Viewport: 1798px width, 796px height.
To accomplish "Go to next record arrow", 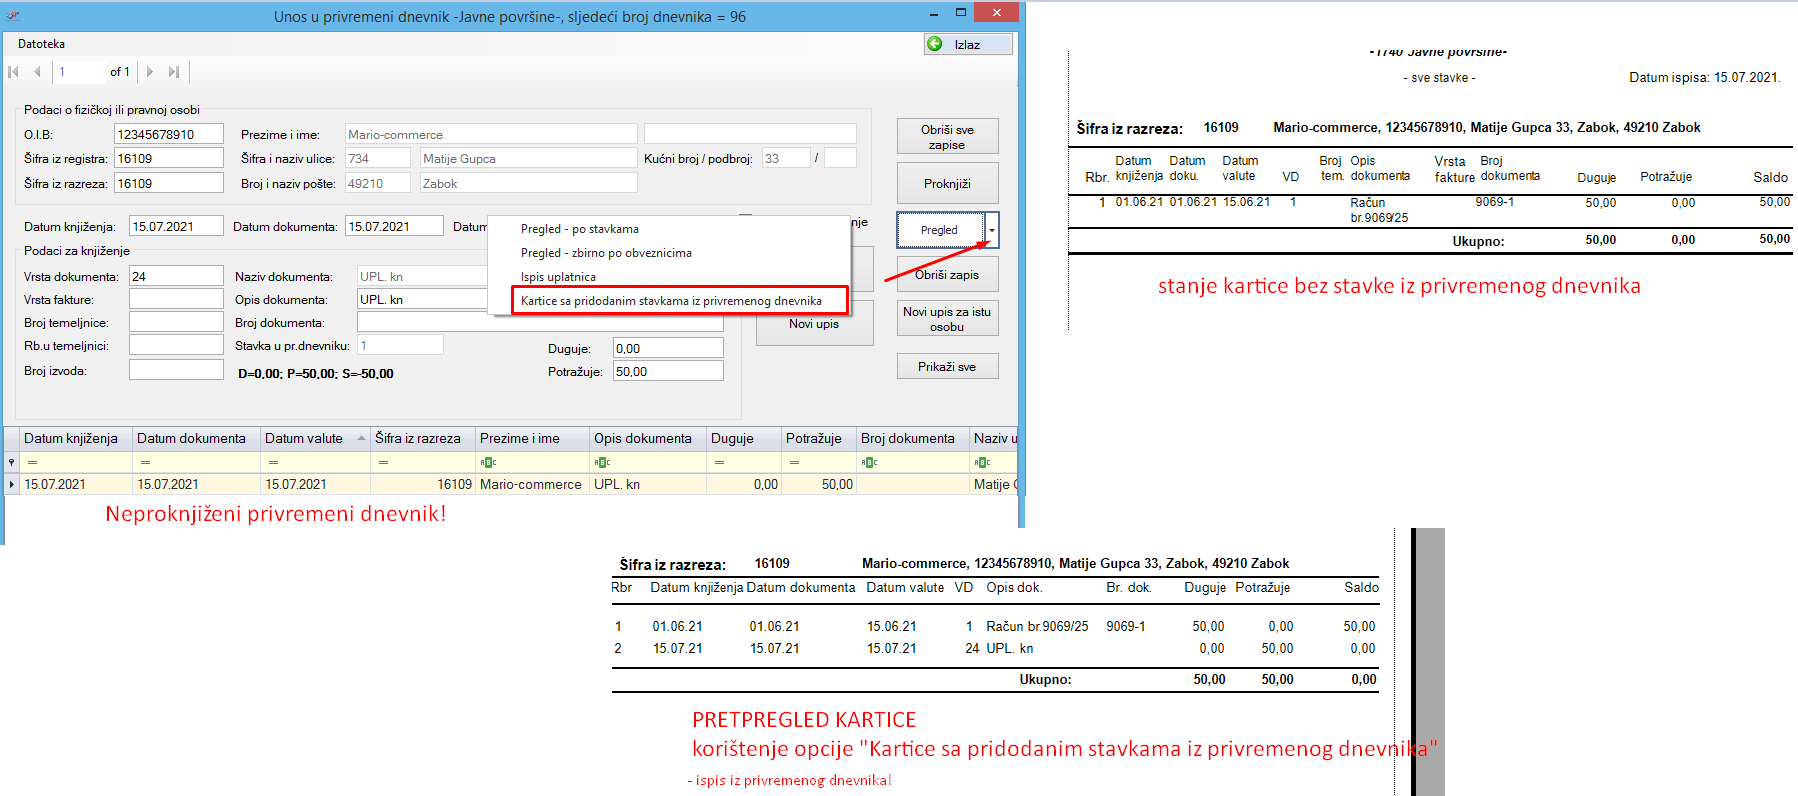I will (x=150, y=72).
